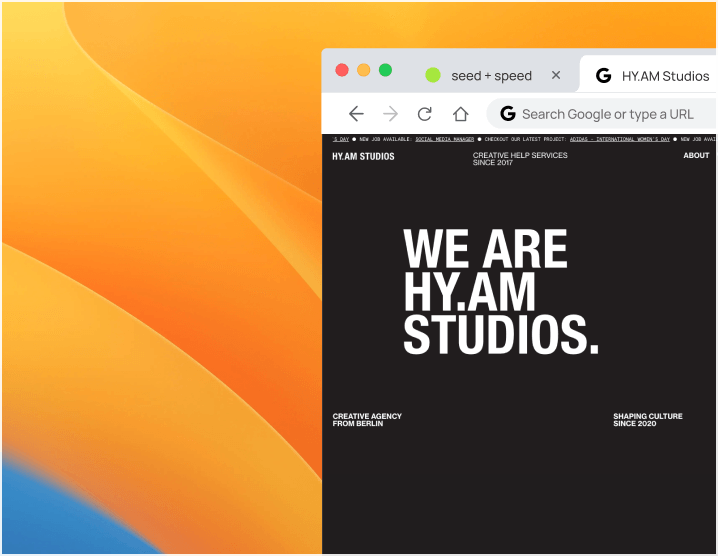The image size is (718, 556).
Task: Click the browser back arrow
Action: point(356,114)
